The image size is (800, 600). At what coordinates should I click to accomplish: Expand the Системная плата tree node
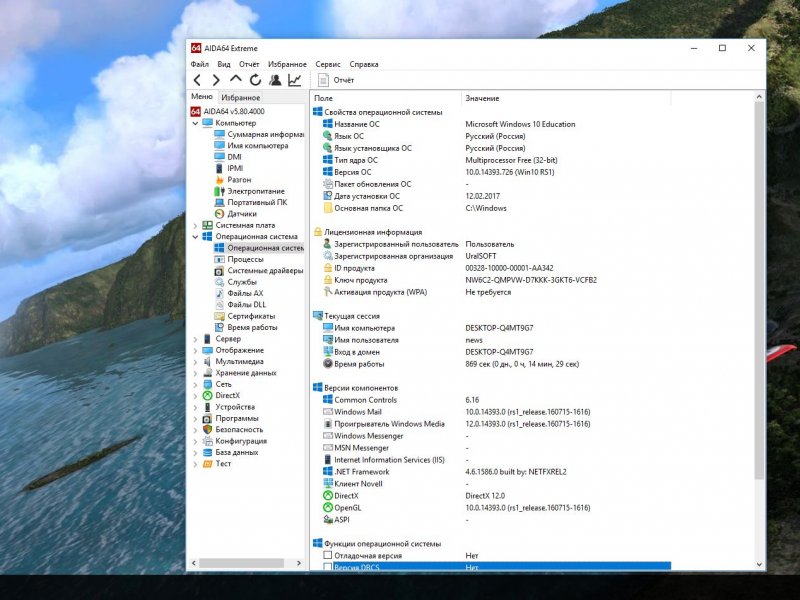point(195,226)
